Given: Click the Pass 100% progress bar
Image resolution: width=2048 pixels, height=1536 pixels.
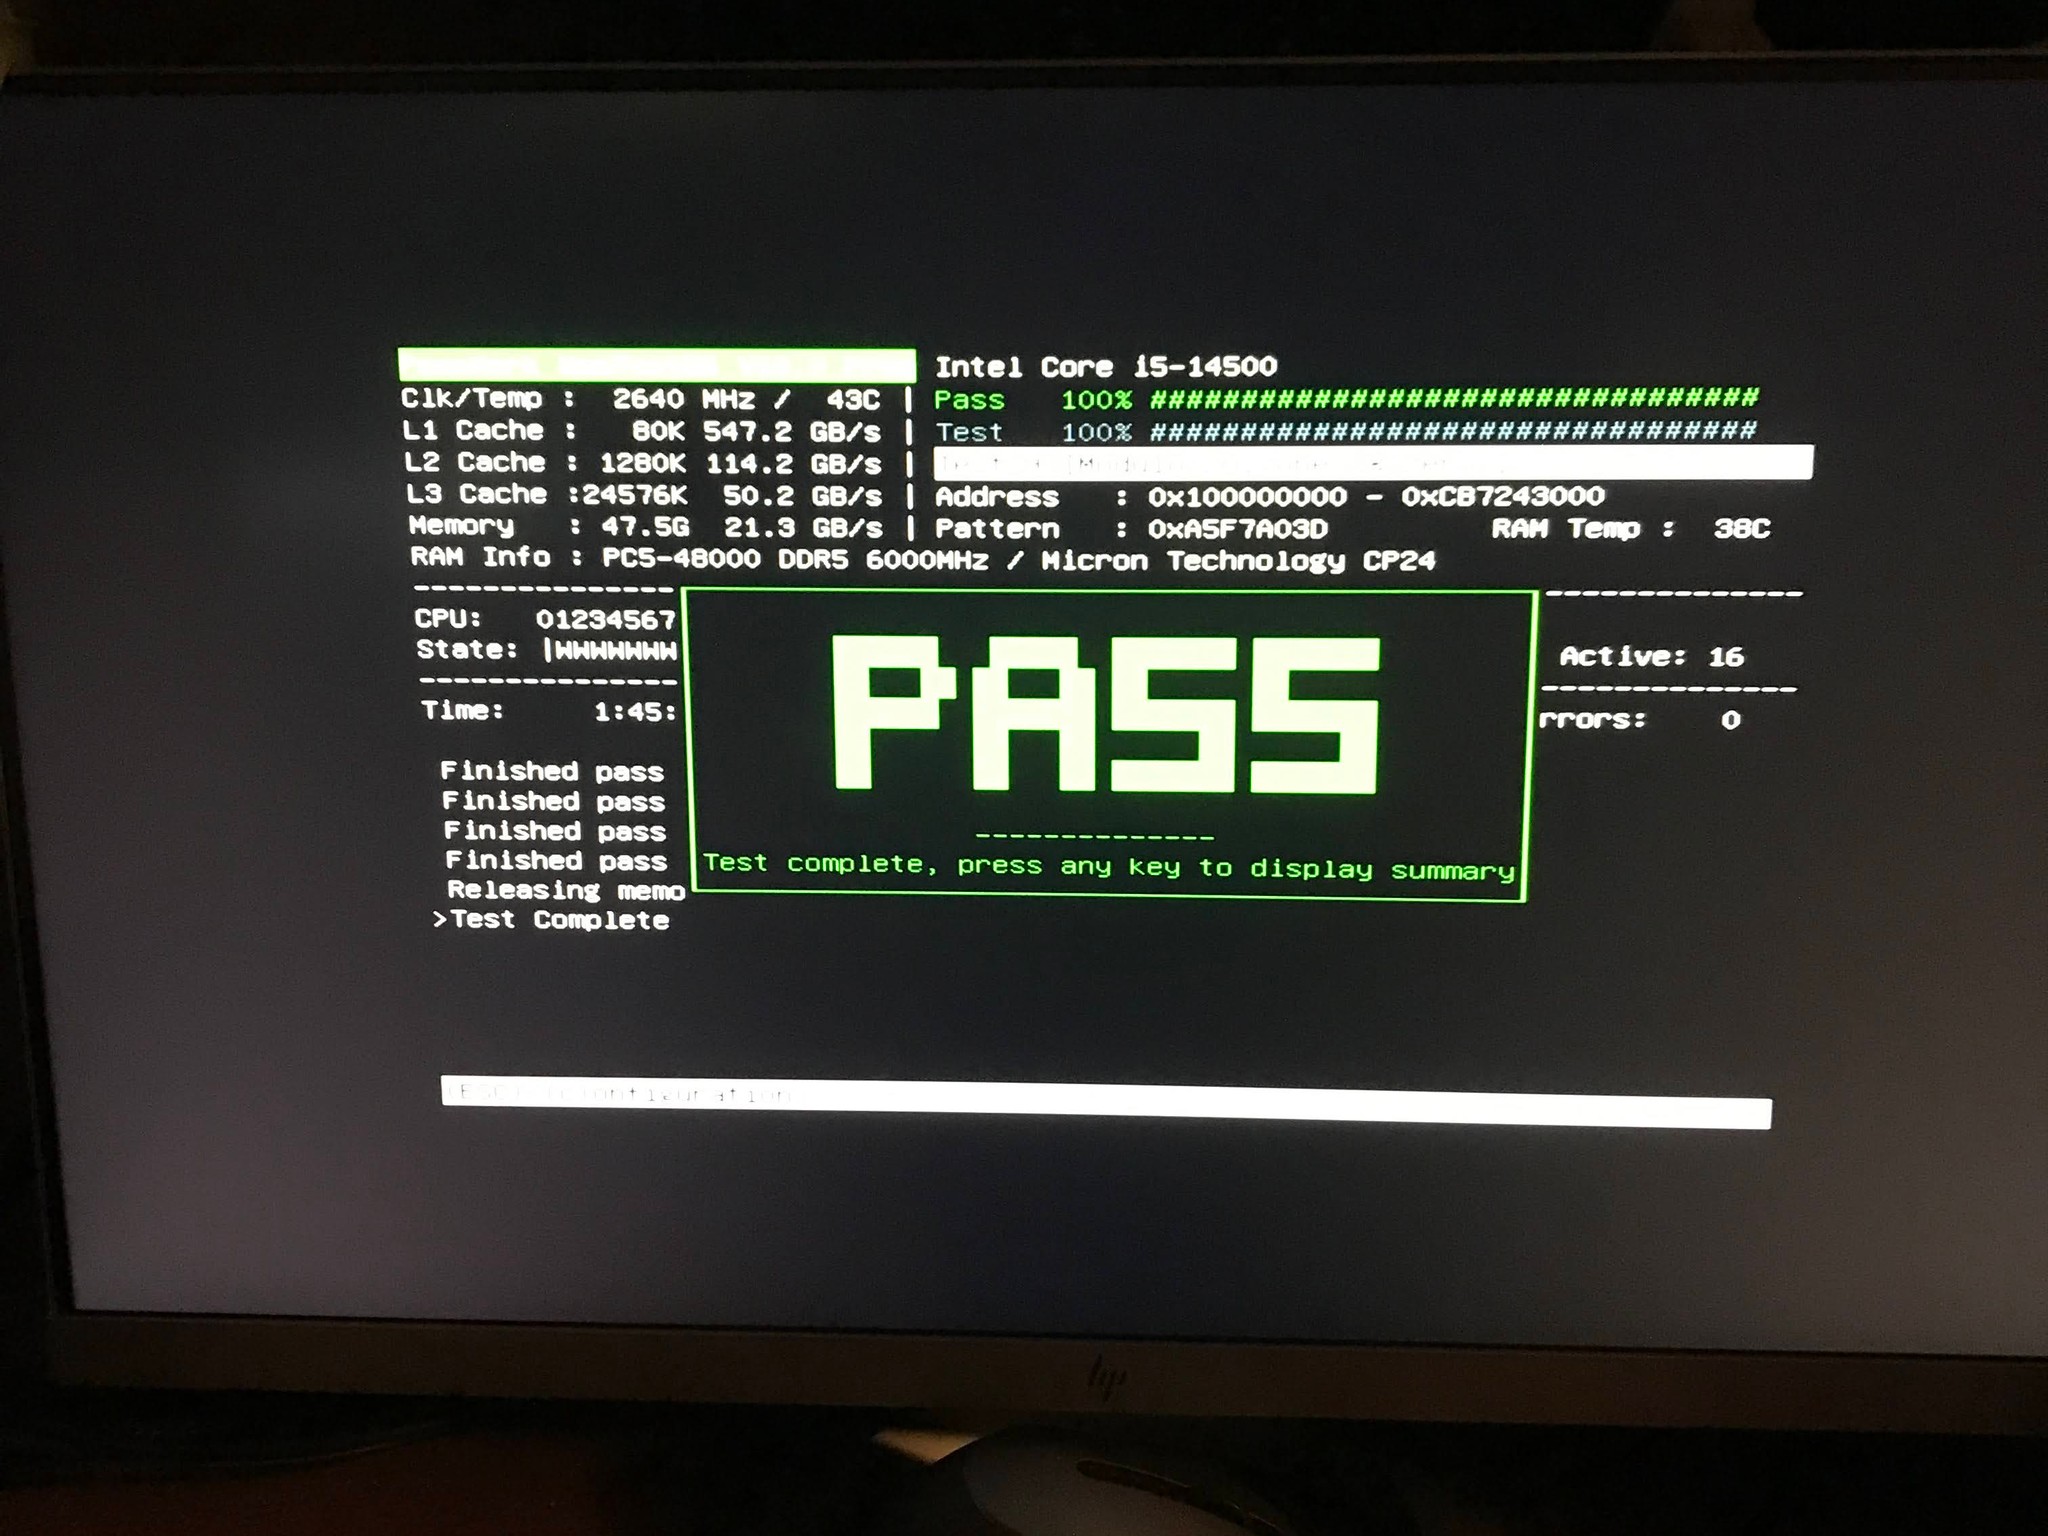Looking at the screenshot, I should tap(1454, 398).
